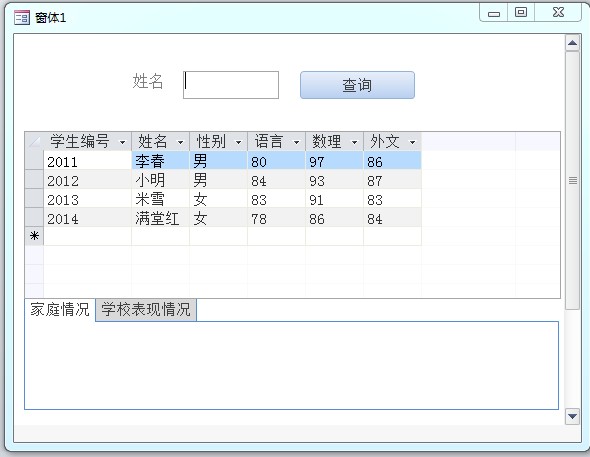Switch to the 学校表现情况 tab
The height and width of the screenshot is (457, 590).
point(146,310)
